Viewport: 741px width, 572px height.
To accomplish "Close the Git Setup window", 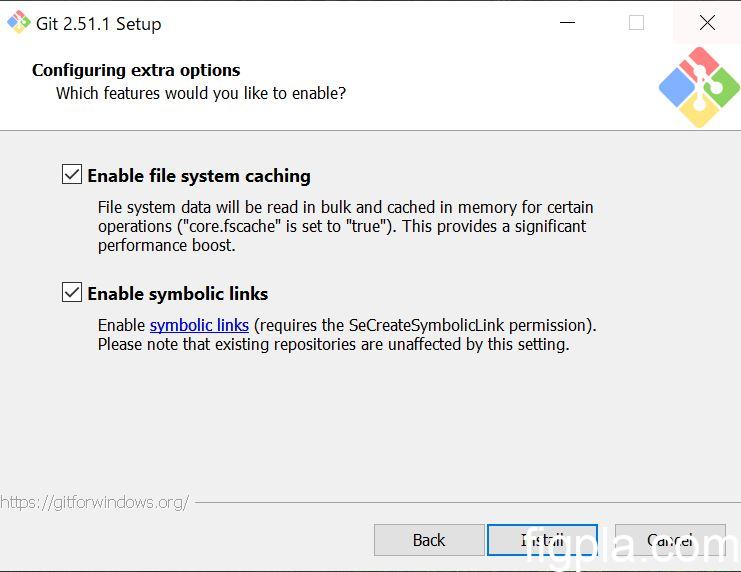I will [x=707, y=23].
